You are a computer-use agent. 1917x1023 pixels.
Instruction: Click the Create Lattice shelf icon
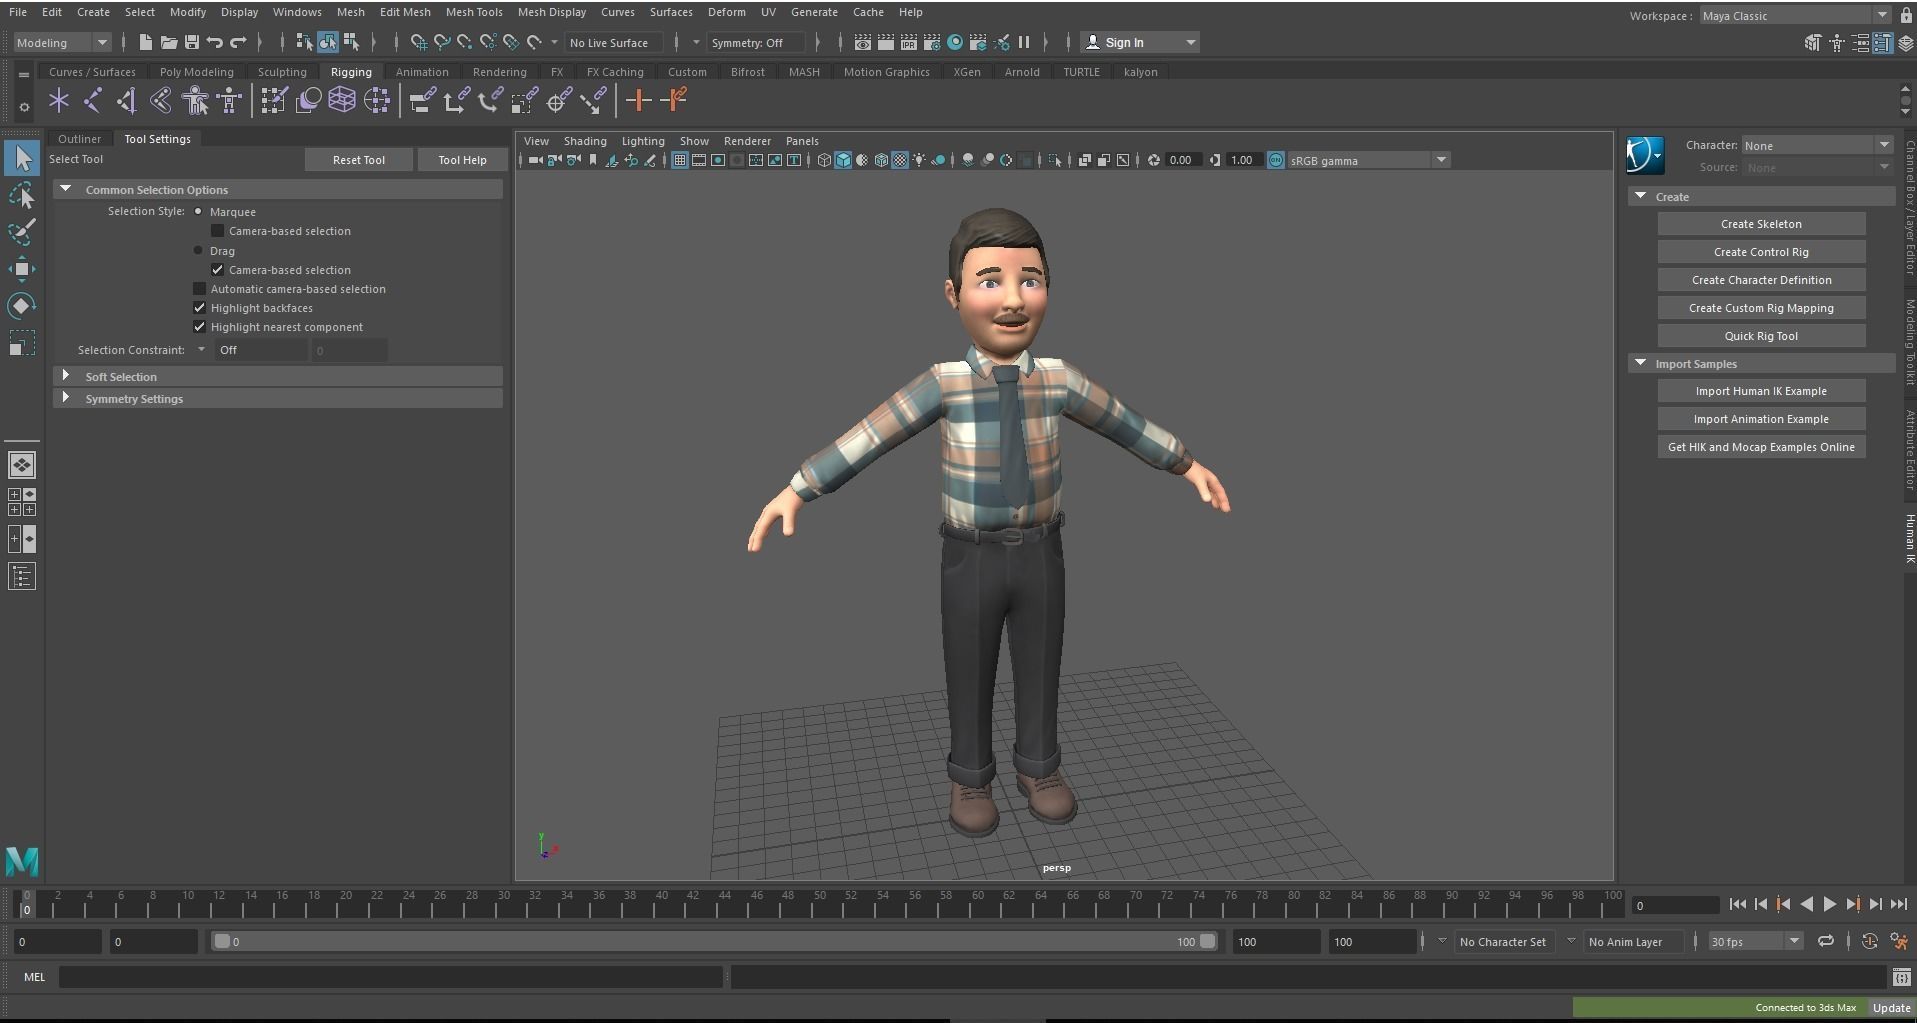tap(342, 100)
